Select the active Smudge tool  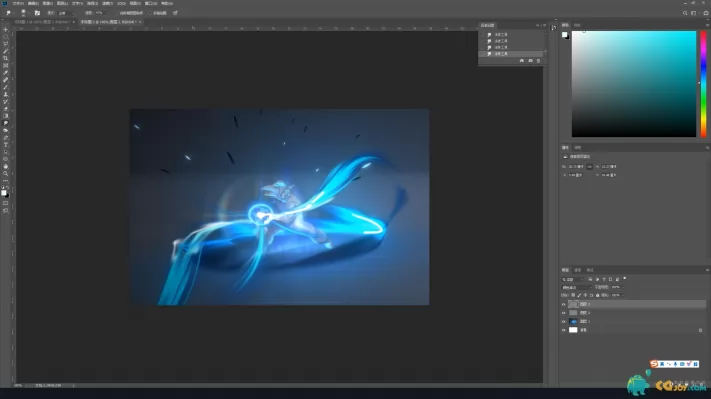[x=5, y=123]
